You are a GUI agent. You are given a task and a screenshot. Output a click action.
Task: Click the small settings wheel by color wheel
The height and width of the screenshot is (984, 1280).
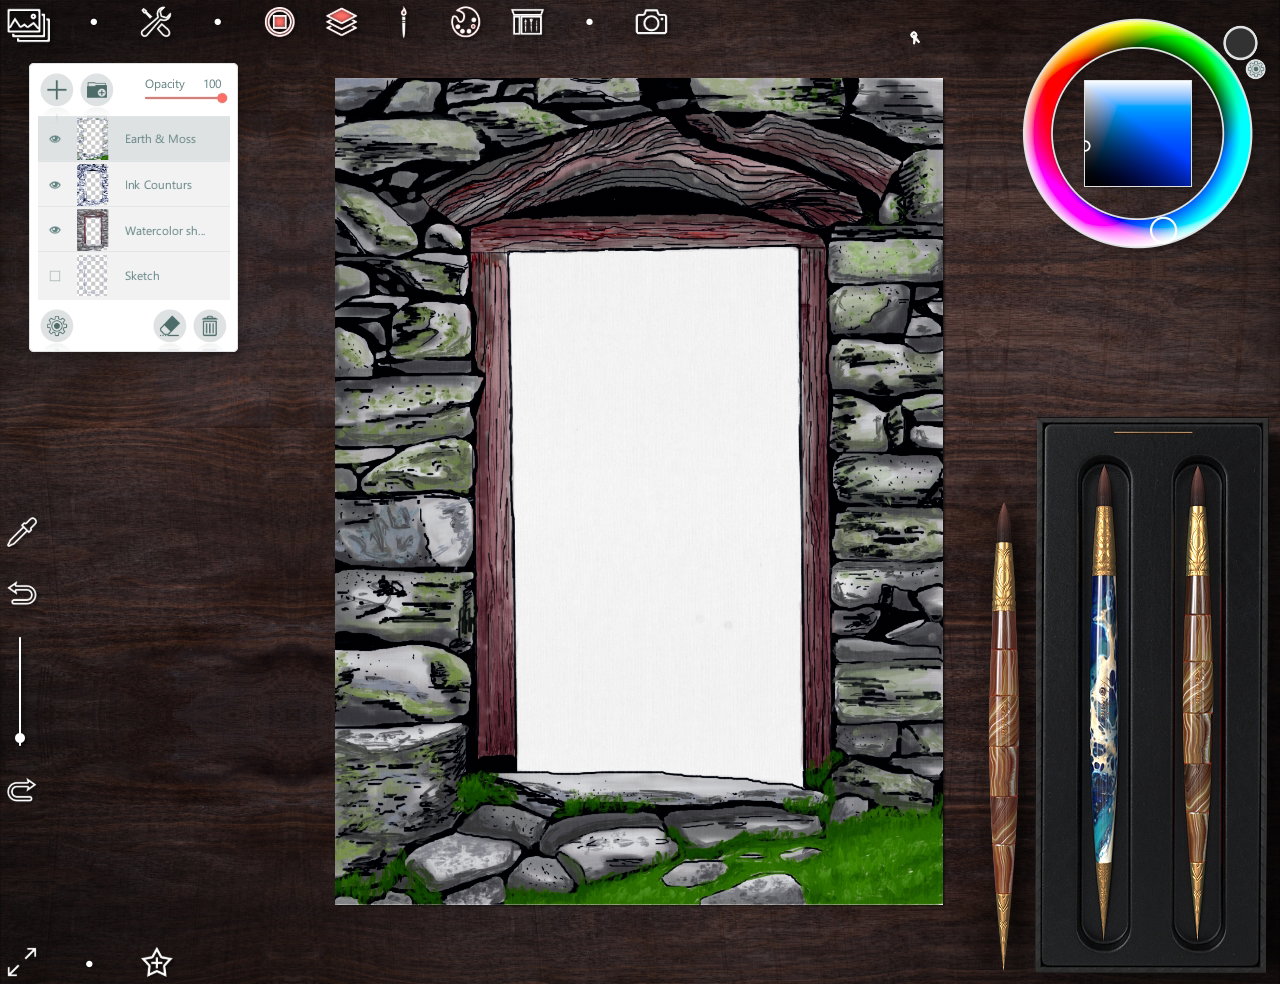[1255, 69]
